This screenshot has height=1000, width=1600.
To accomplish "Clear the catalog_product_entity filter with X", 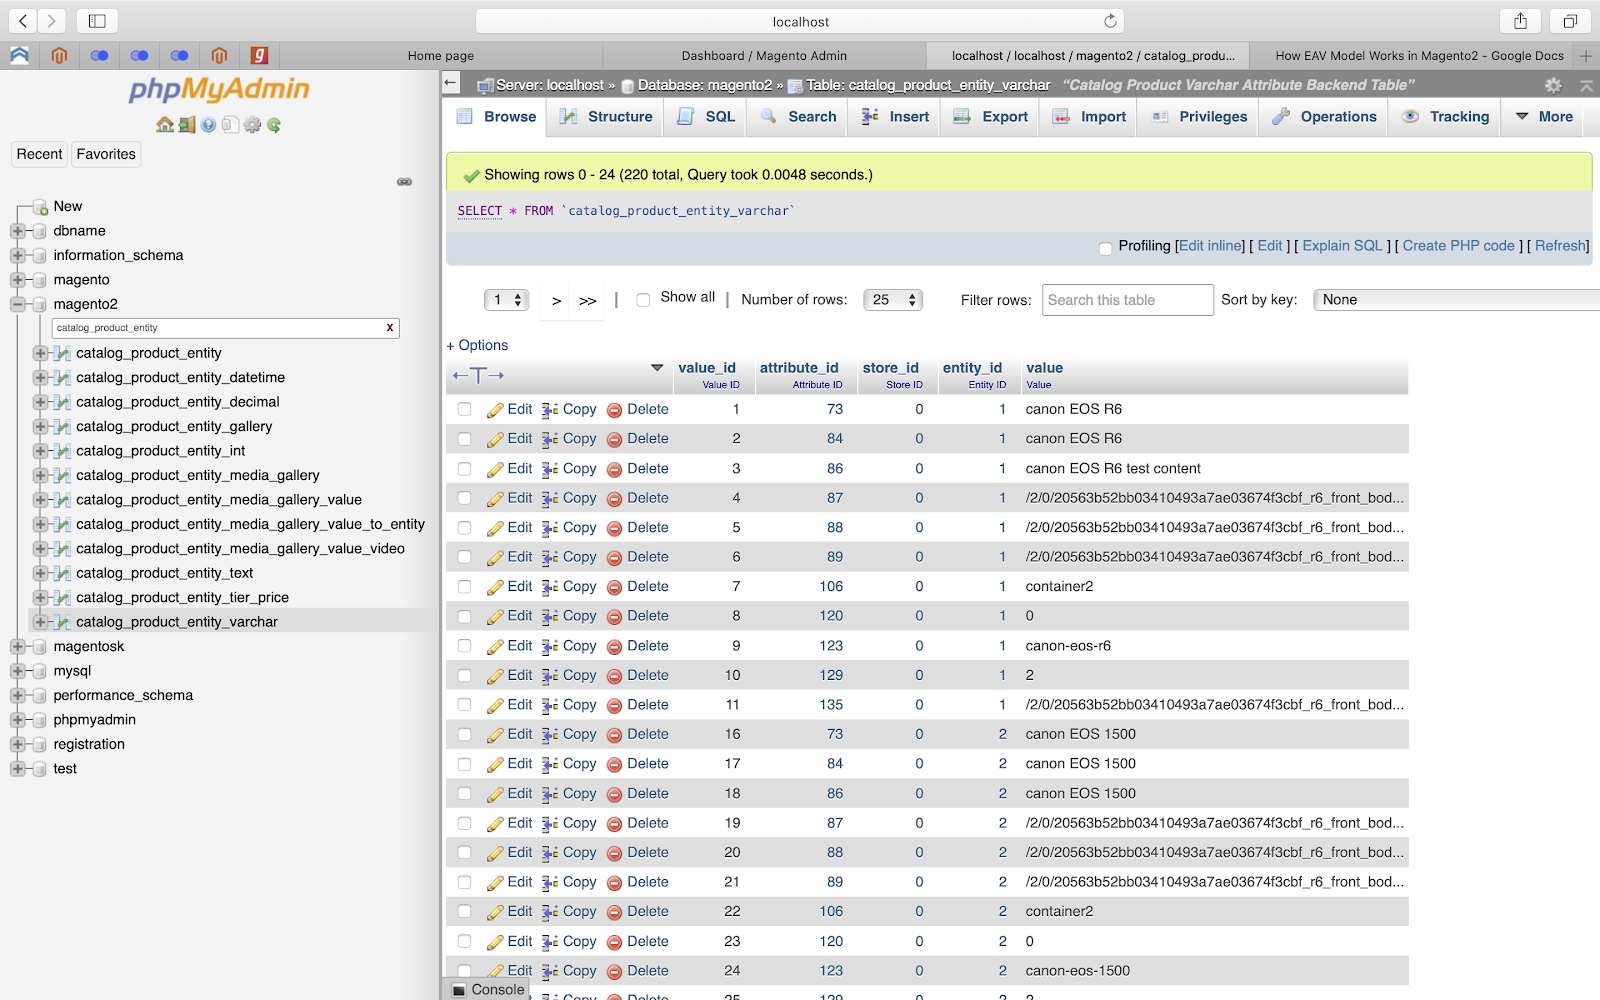I will [x=390, y=328].
